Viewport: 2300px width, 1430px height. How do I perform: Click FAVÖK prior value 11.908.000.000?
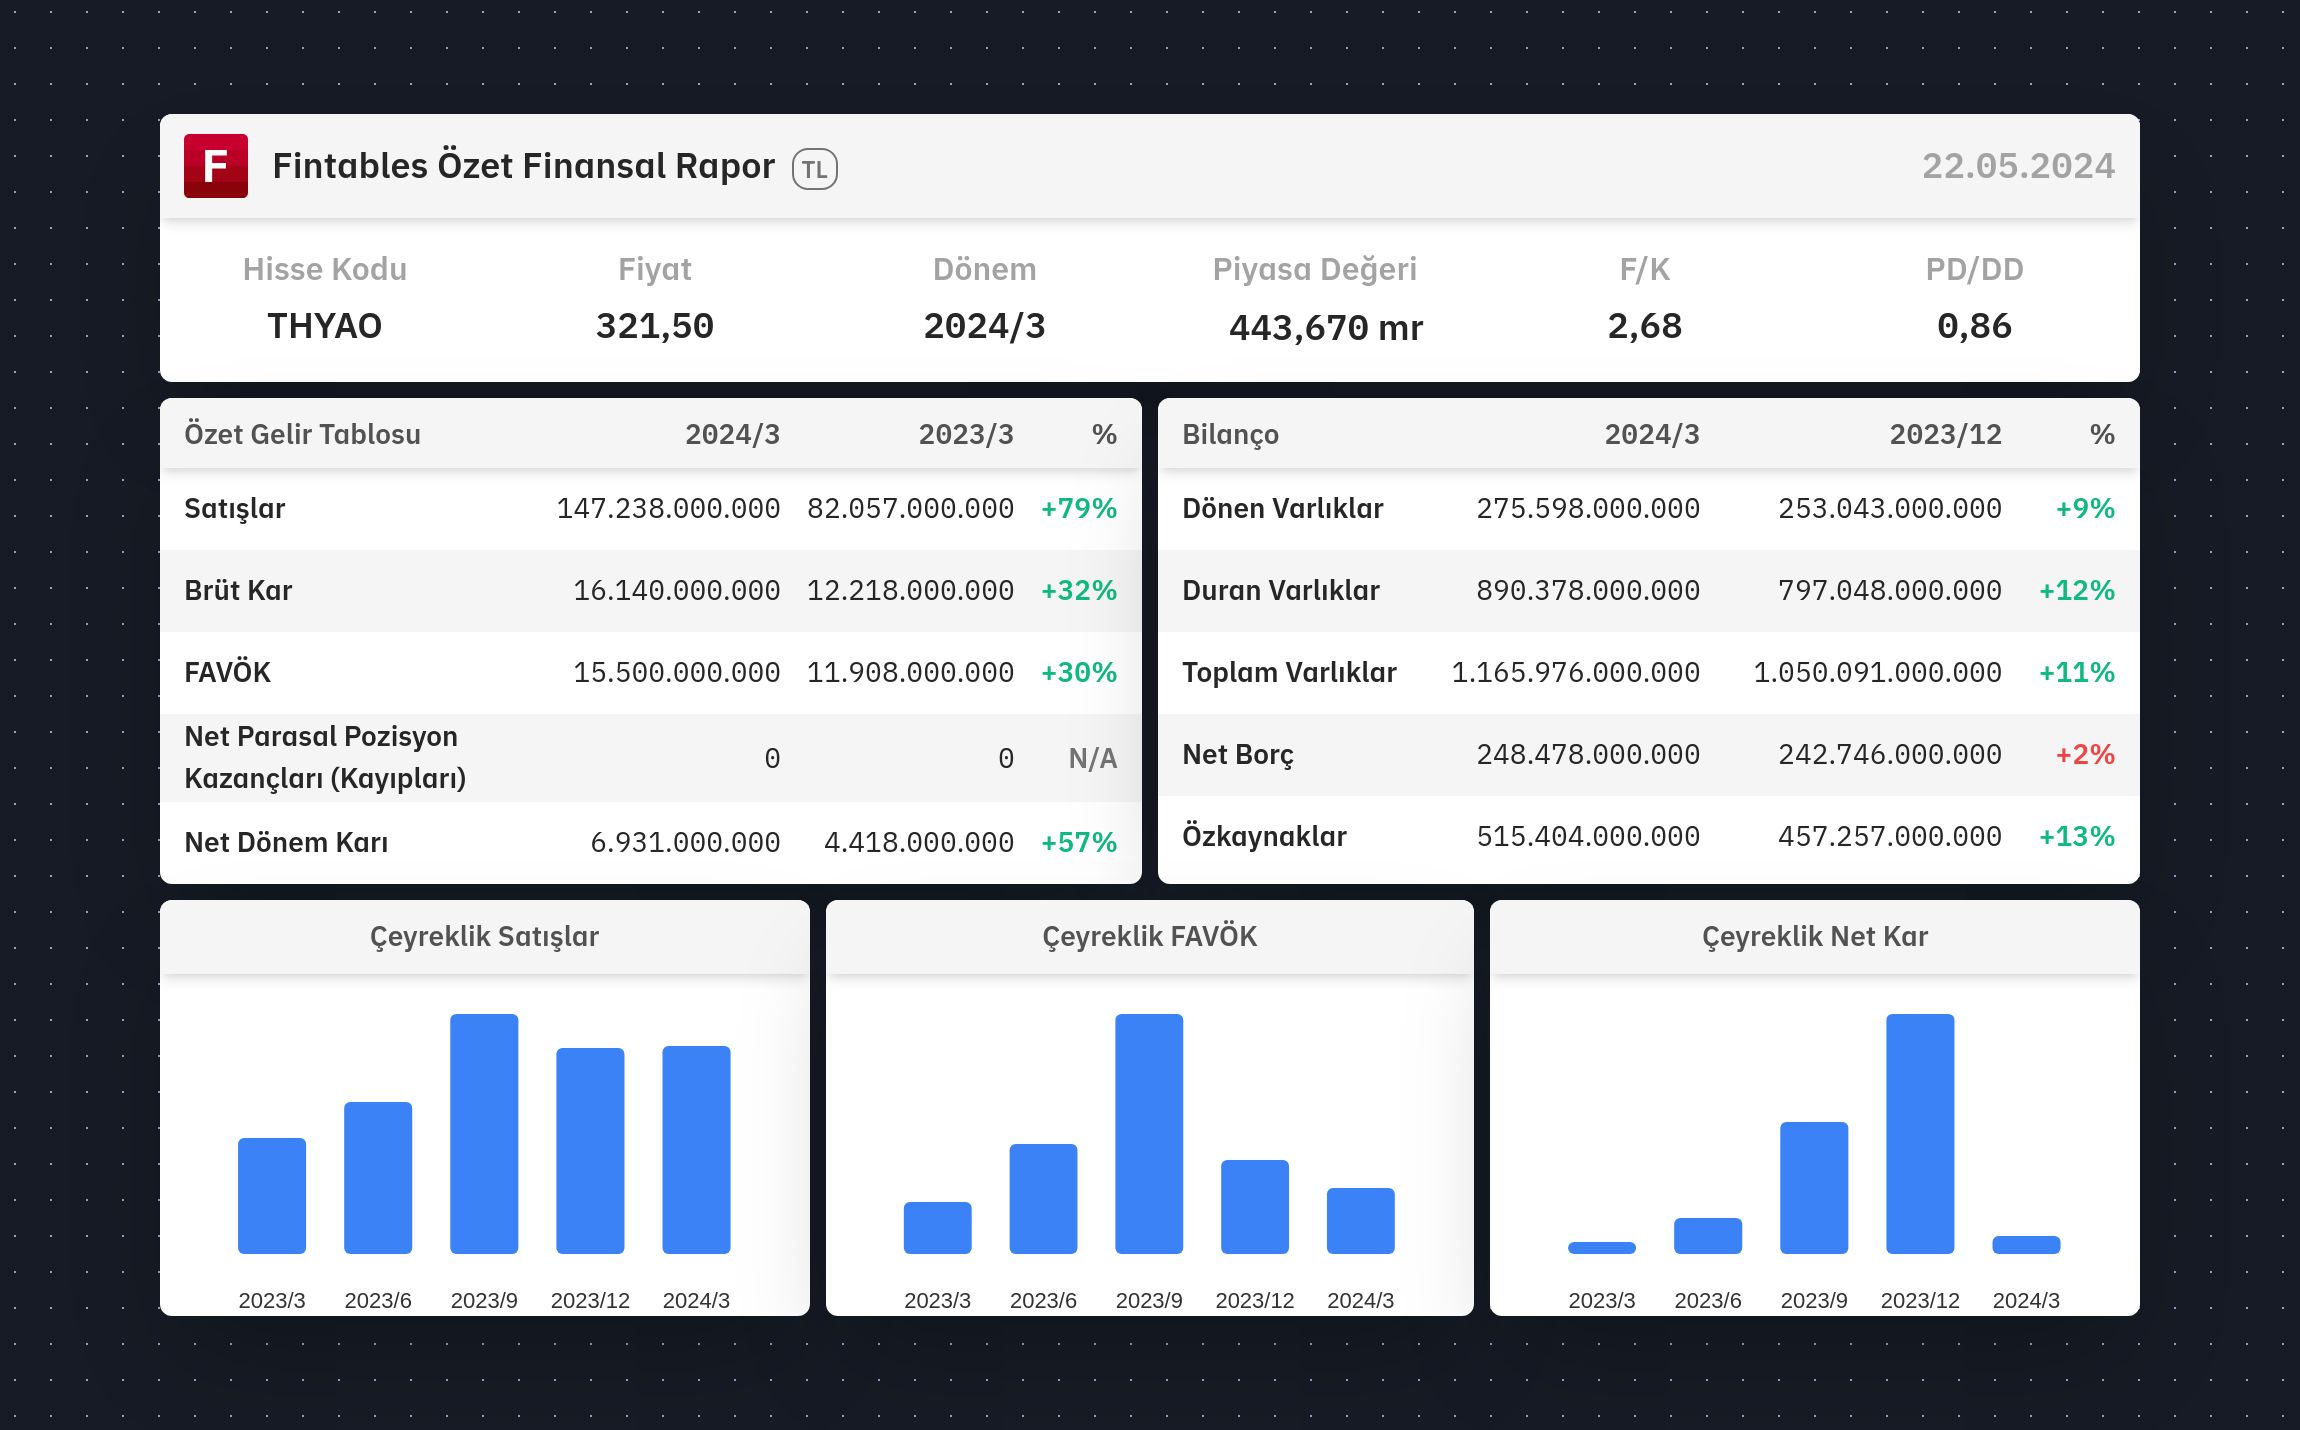point(910,672)
